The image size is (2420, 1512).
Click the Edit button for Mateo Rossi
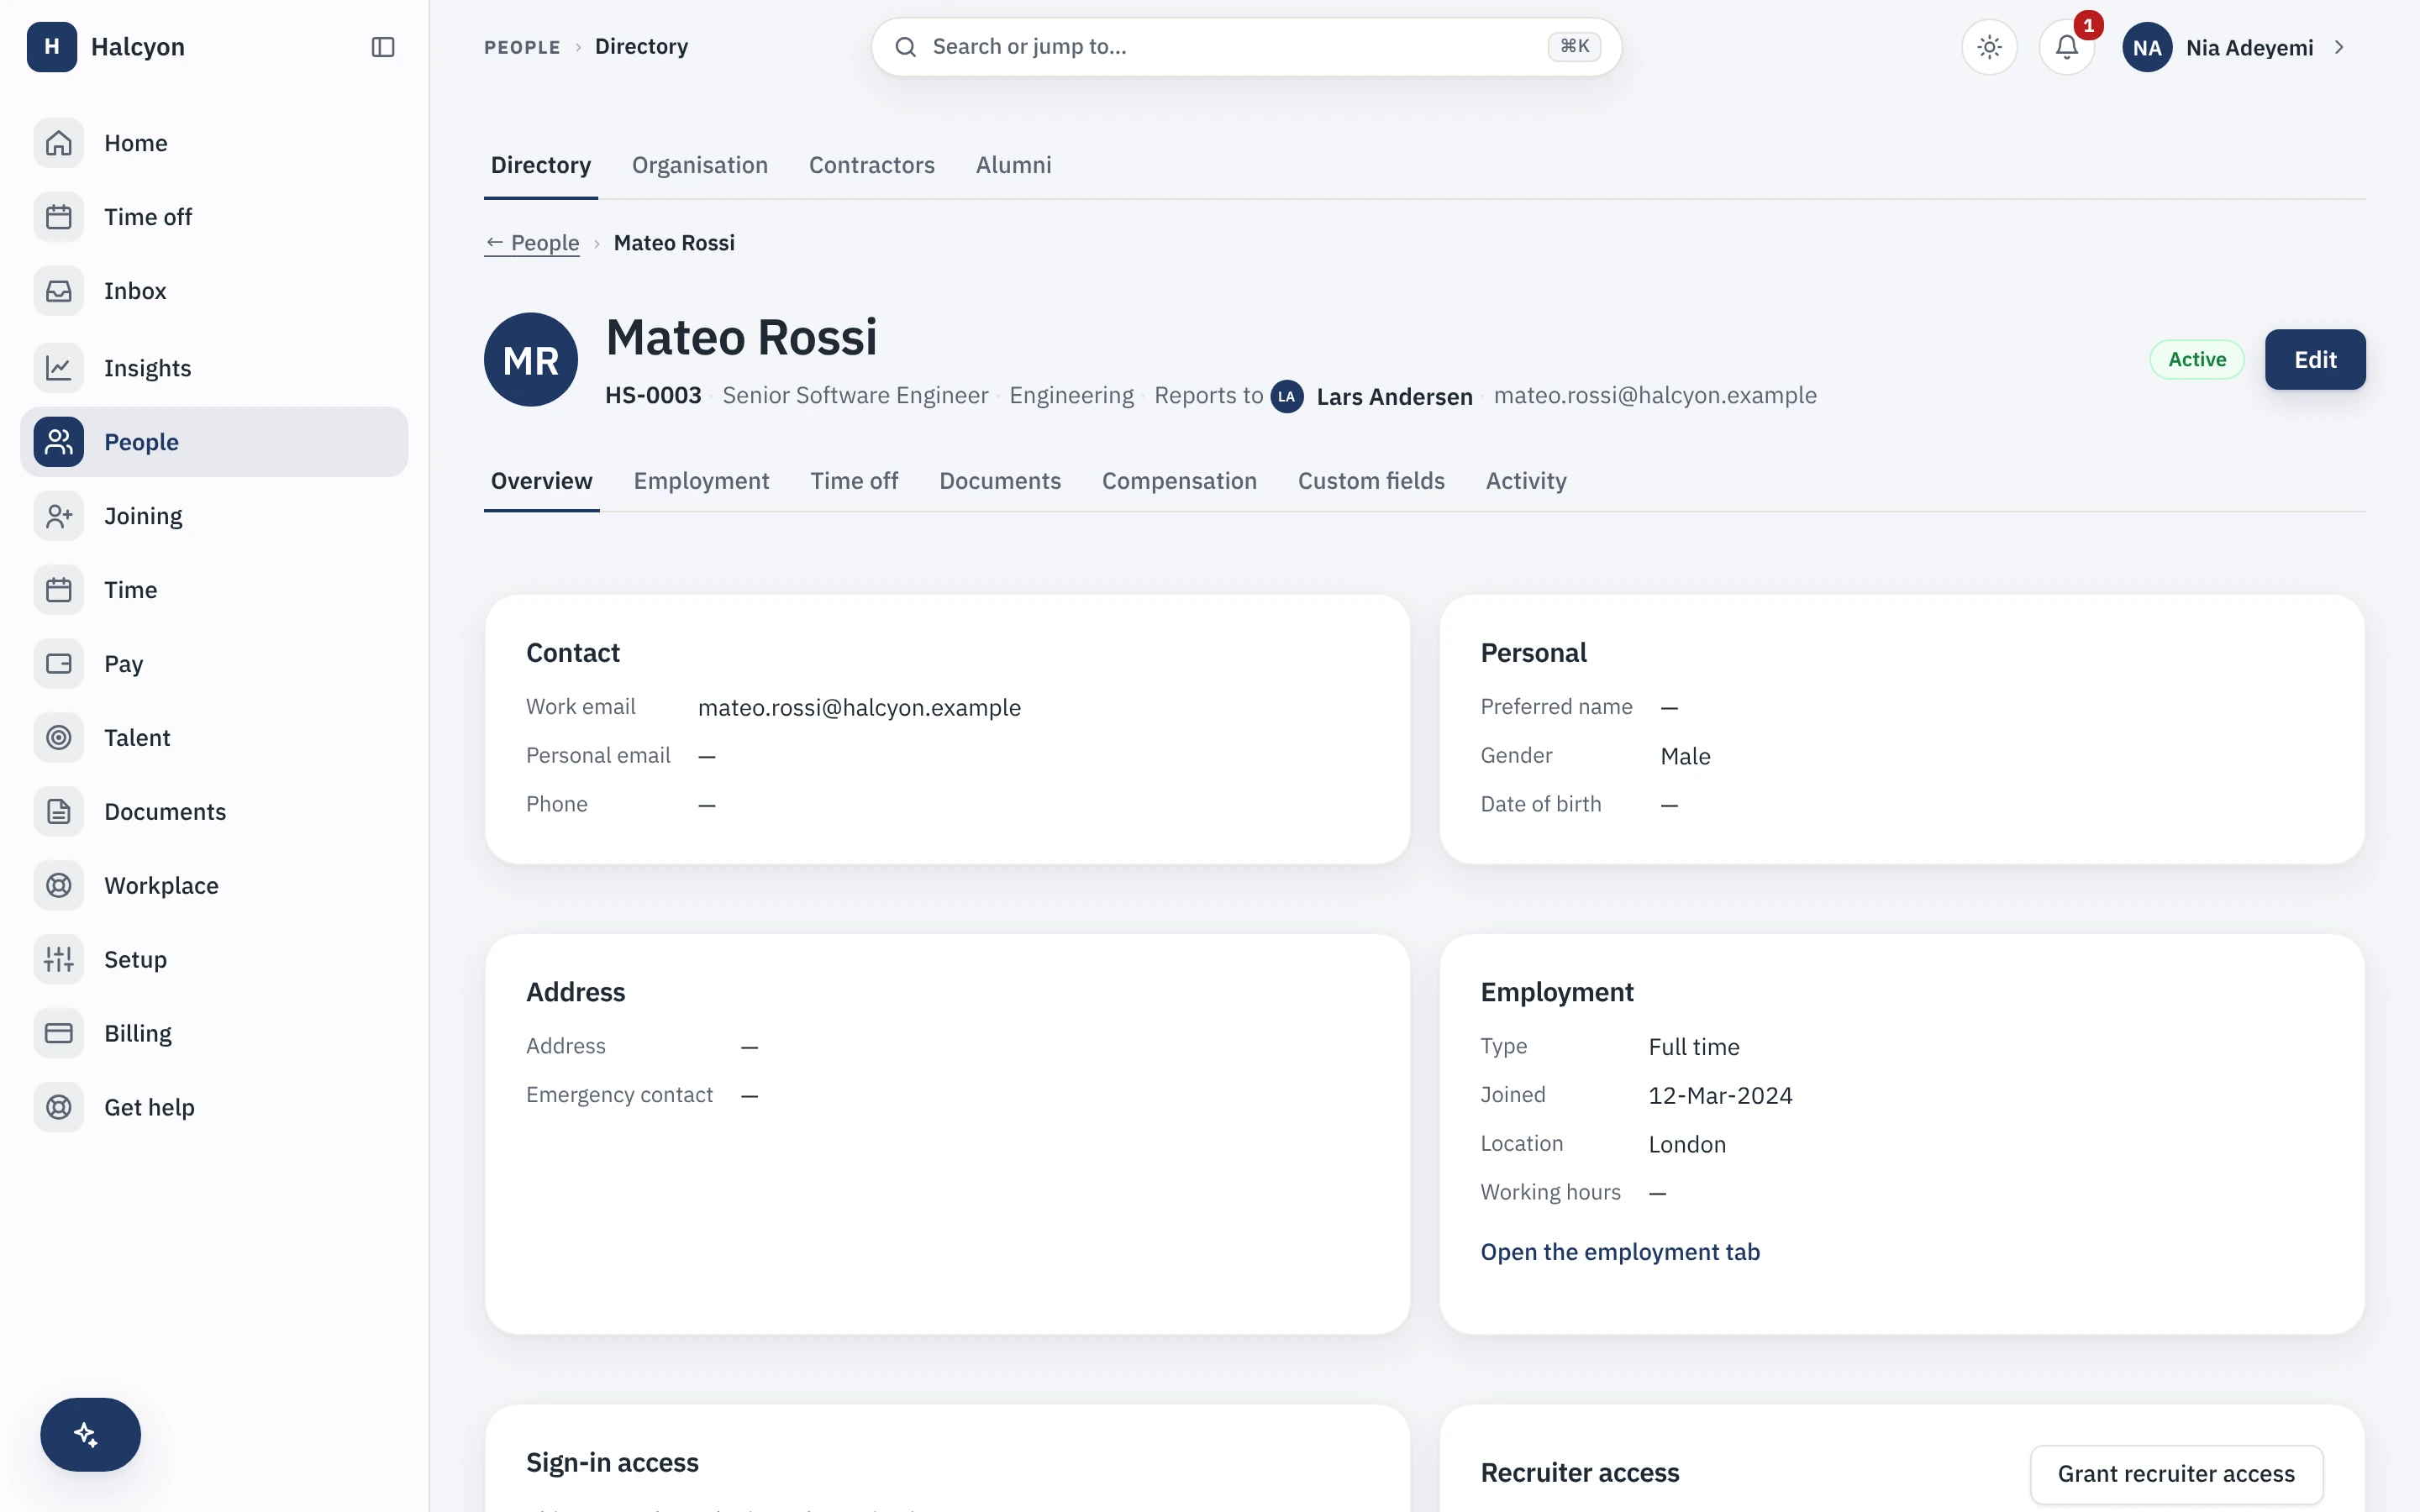tap(2315, 360)
